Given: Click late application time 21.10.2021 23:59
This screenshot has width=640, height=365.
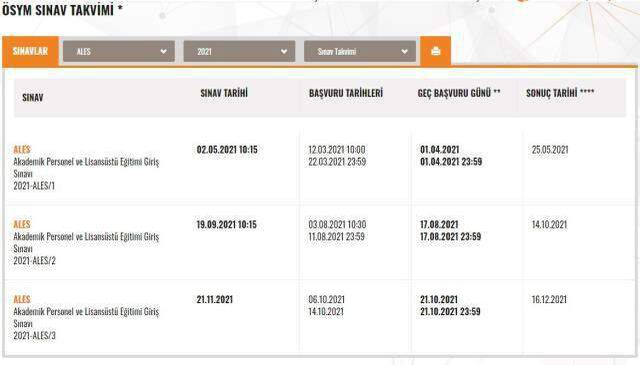Looking at the screenshot, I should tap(450, 312).
